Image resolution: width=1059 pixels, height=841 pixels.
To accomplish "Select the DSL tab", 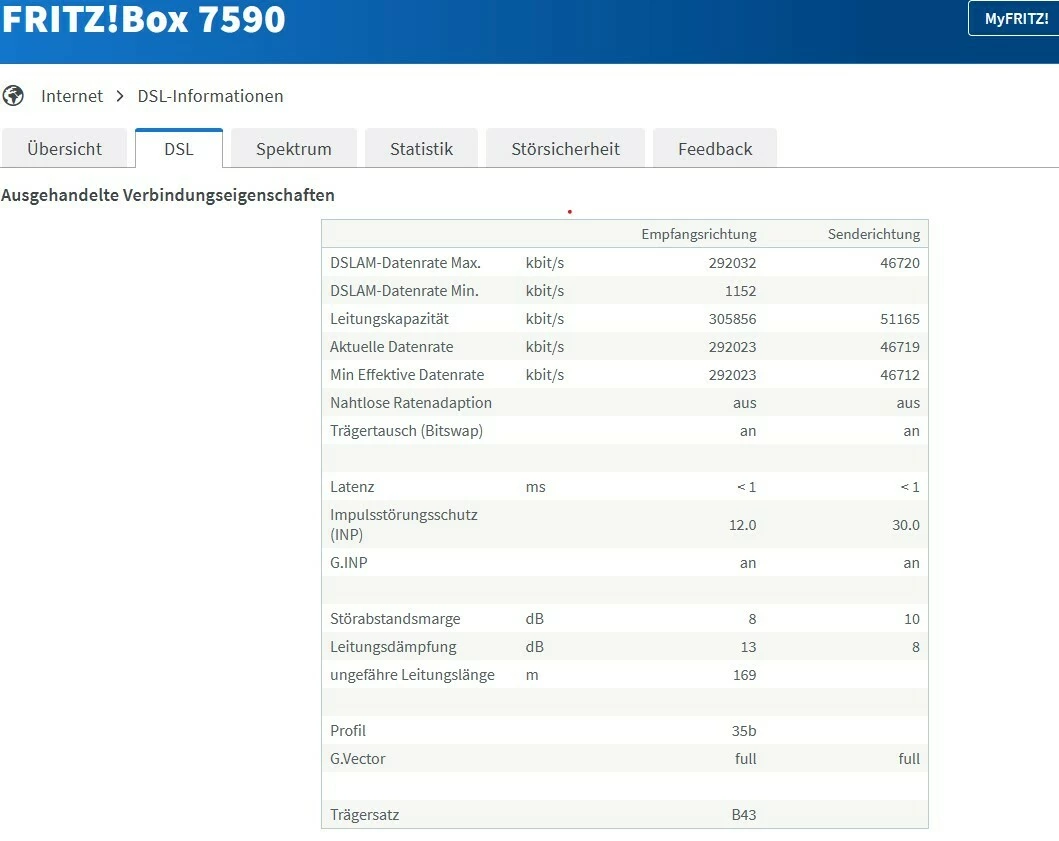I will pyautogui.click(x=179, y=149).
